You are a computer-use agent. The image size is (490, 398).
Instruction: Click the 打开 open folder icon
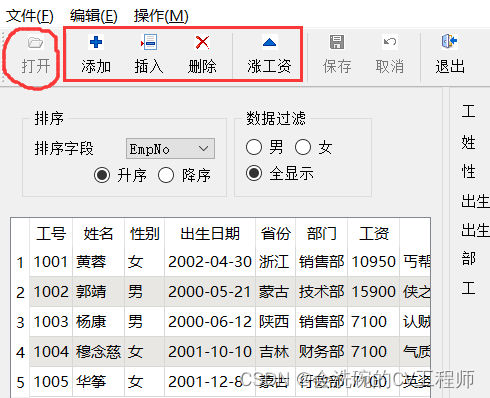click(x=35, y=42)
